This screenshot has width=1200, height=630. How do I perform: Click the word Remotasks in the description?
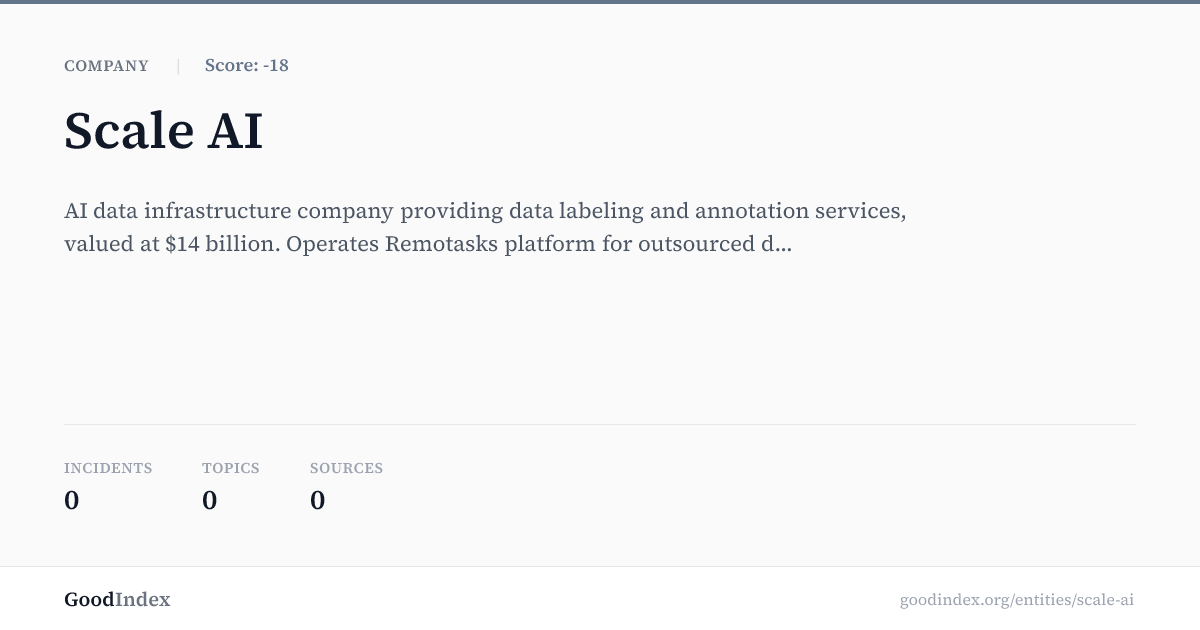[441, 245]
